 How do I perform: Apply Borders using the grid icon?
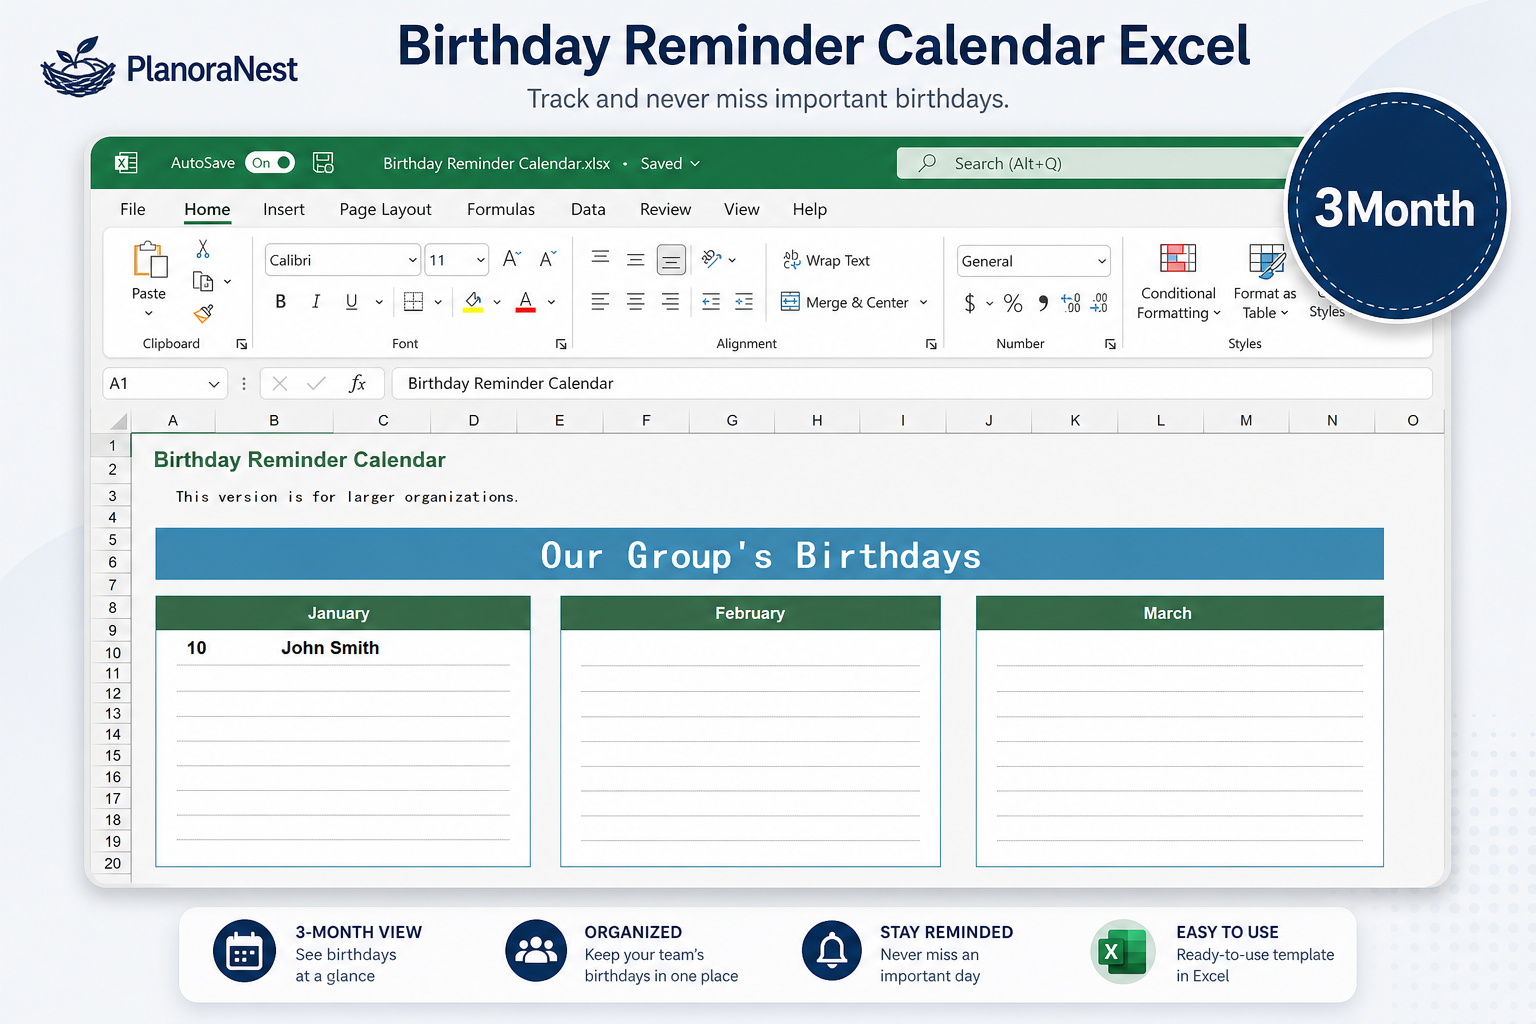413,301
